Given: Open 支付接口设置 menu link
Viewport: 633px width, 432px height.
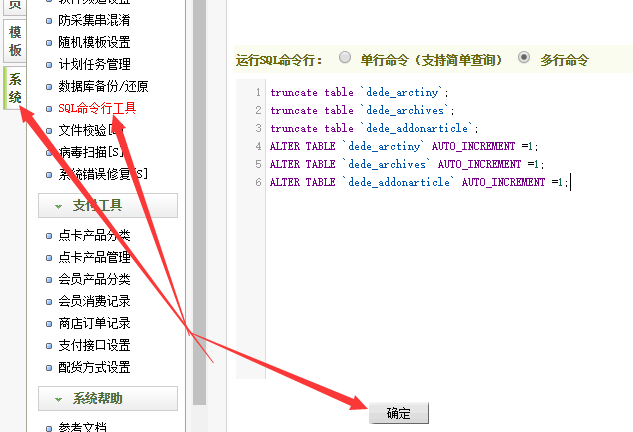Looking at the screenshot, I should [94, 346].
